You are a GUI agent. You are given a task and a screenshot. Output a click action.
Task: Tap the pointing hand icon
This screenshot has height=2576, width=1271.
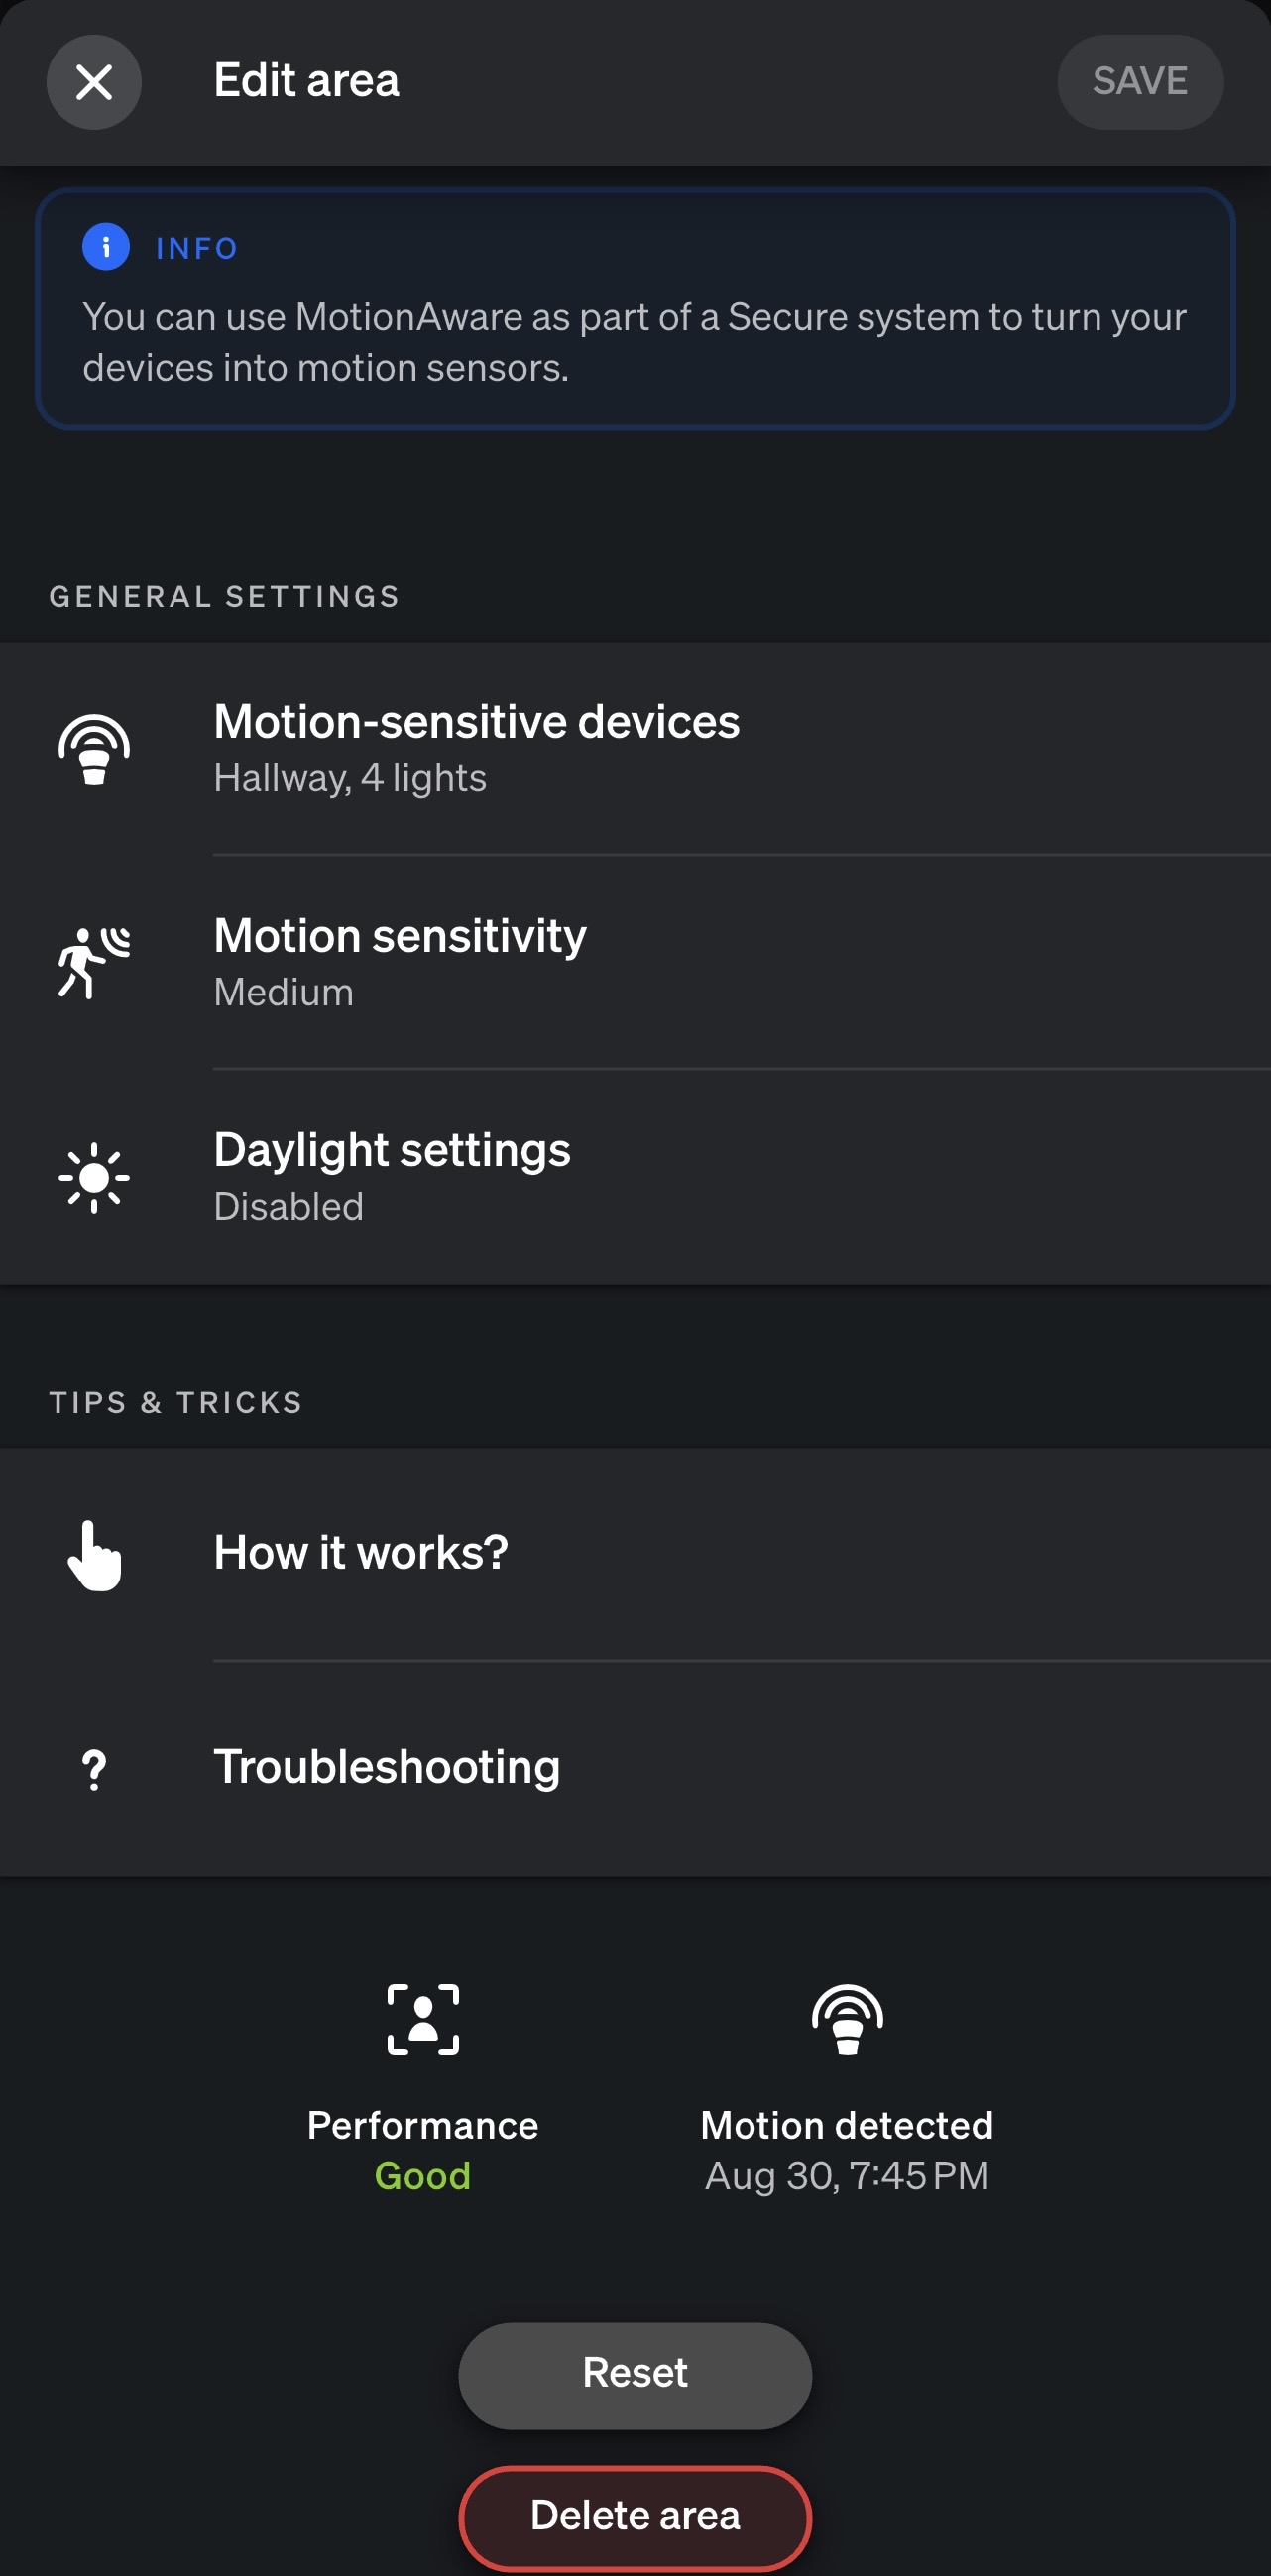click(x=94, y=1555)
